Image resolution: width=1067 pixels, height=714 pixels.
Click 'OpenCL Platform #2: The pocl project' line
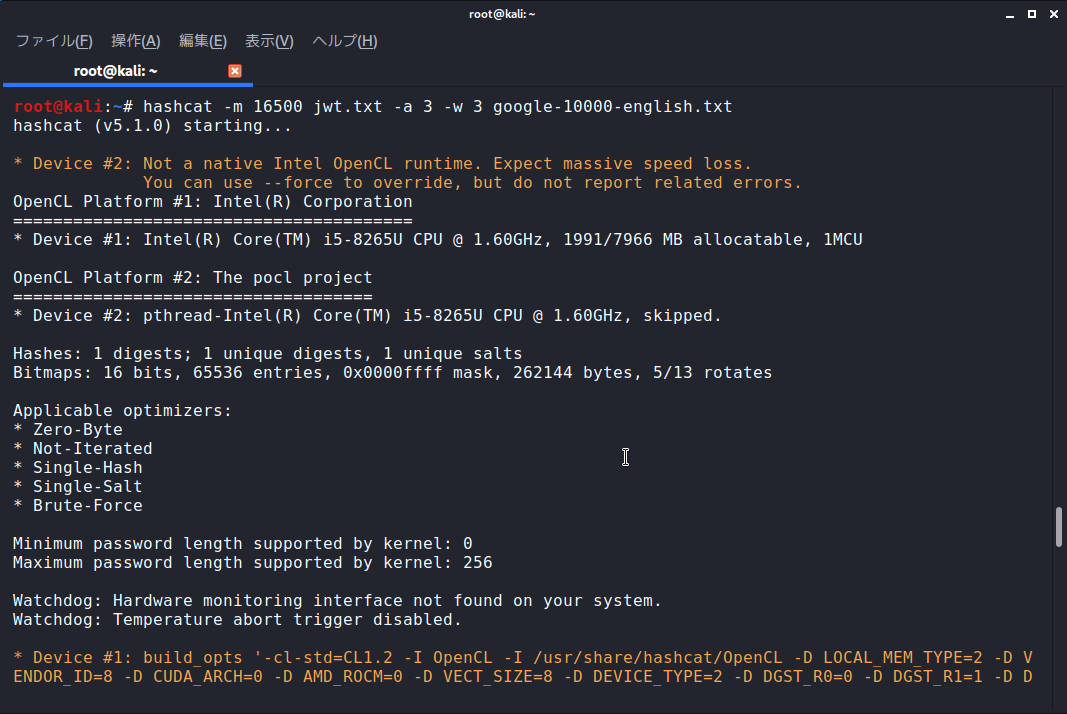click(x=193, y=278)
